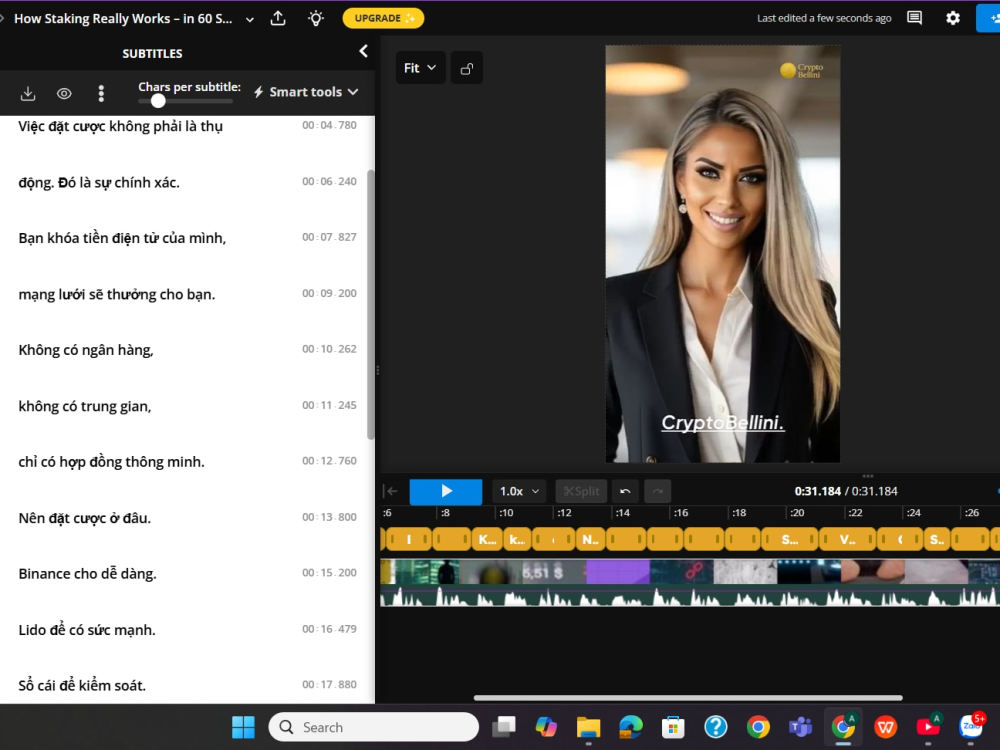Open WPS Office from the taskbar
This screenshot has width=1000, height=750.
(x=885, y=727)
